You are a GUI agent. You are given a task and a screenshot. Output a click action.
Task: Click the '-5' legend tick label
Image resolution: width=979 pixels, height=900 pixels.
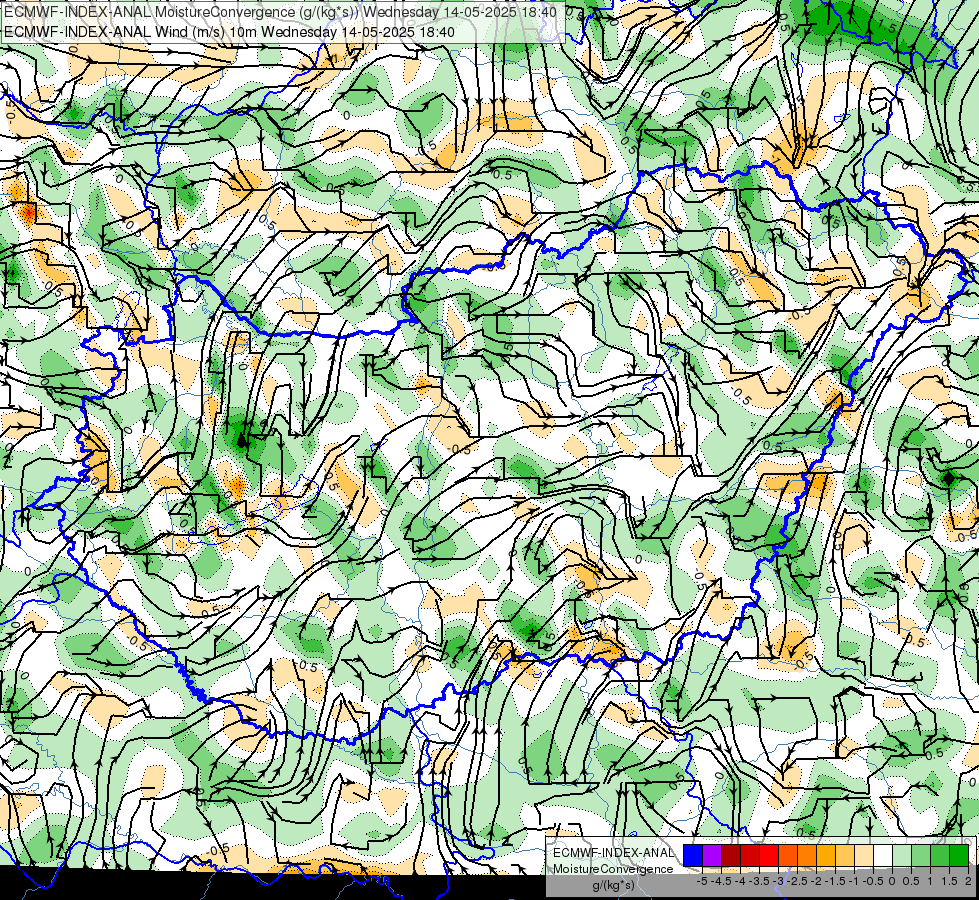[702, 881]
